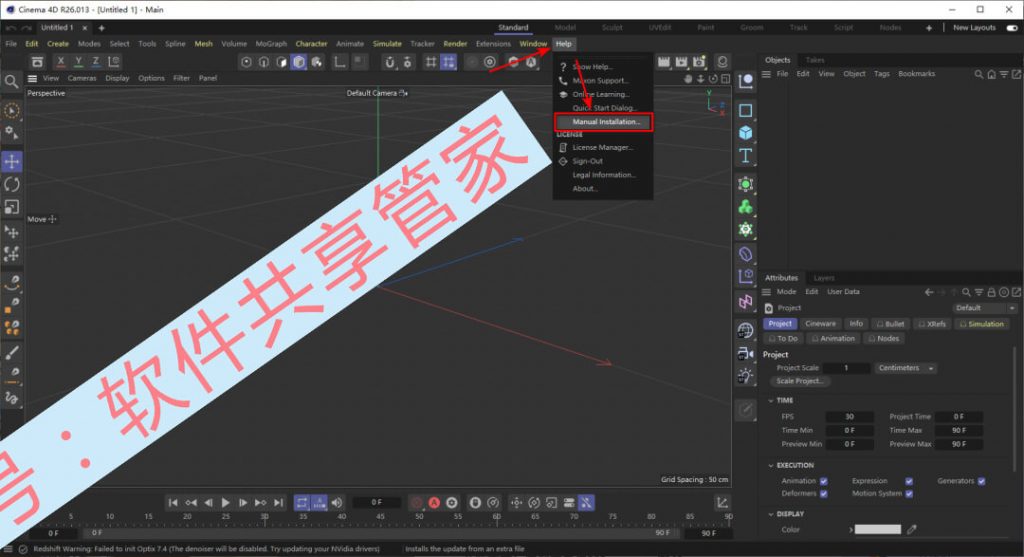Click the search magnifier icon above viewport tools
This screenshot has height=557, width=1024.
(11, 81)
